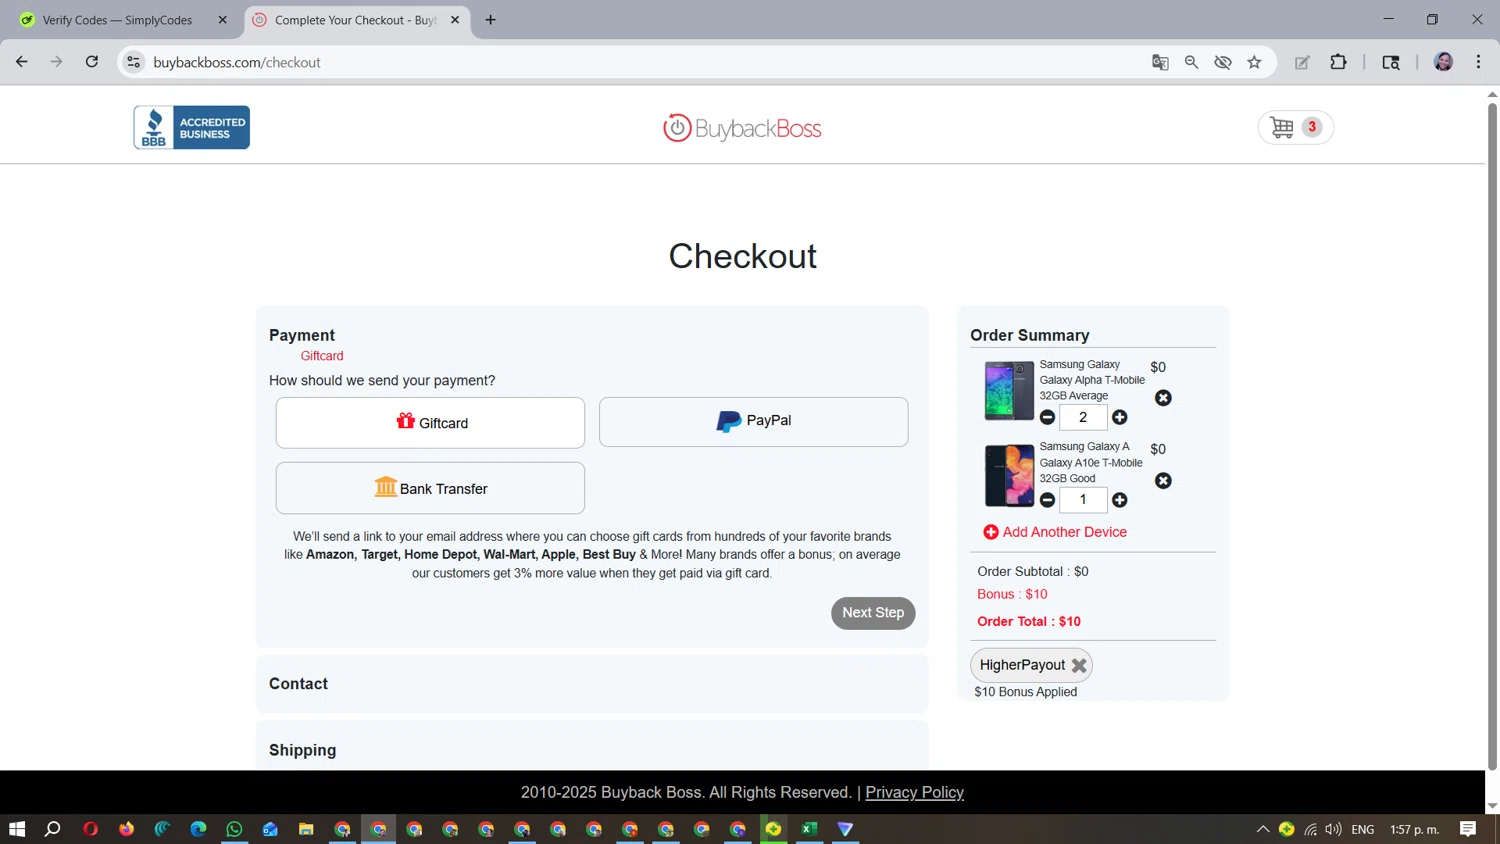The image size is (1500, 844).
Task: Click the pencil extension icon
Action: [1302, 62]
